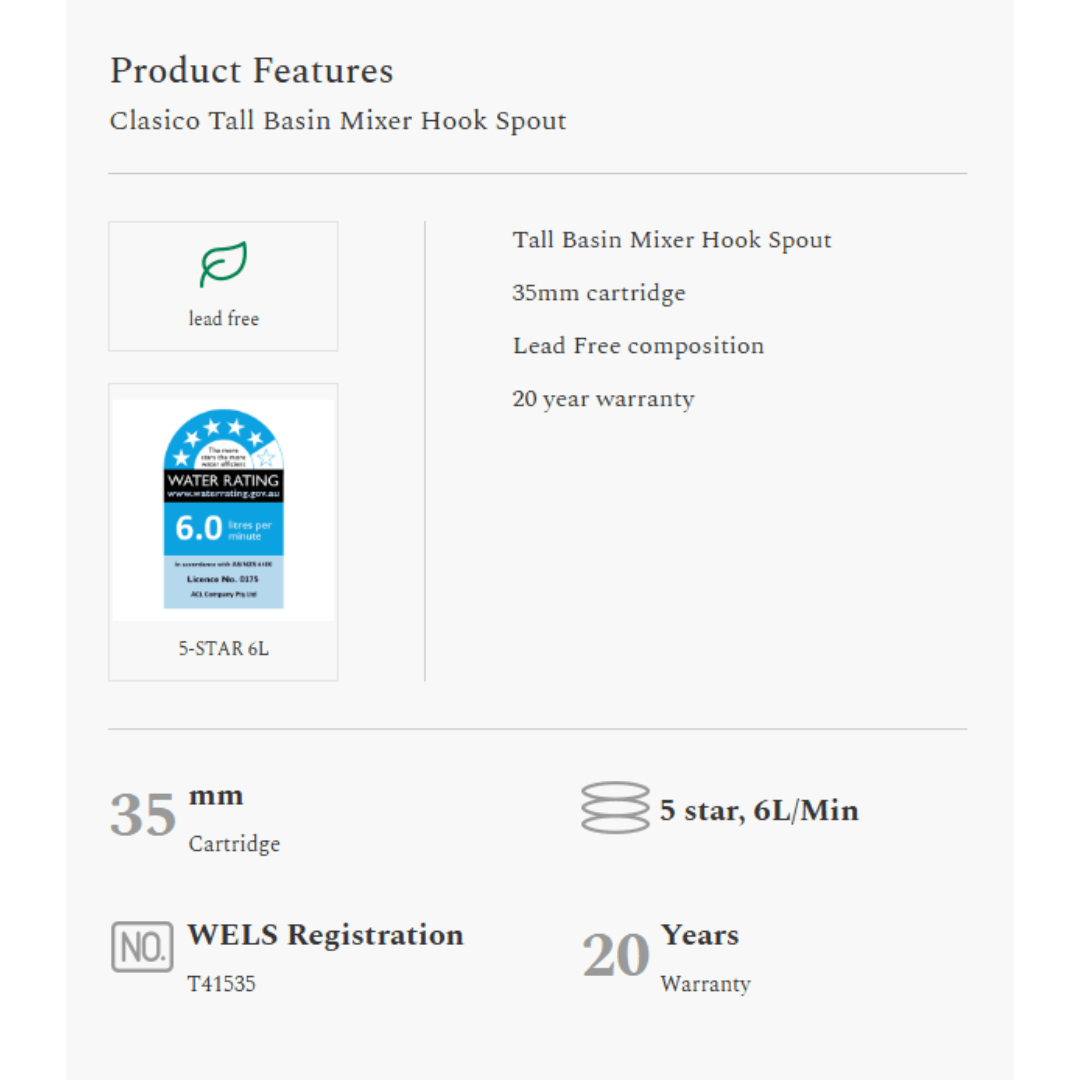Click the 'lead free' label under the leaf
Image resolution: width=1080 pixels, height=1080 pixels.
223,319
